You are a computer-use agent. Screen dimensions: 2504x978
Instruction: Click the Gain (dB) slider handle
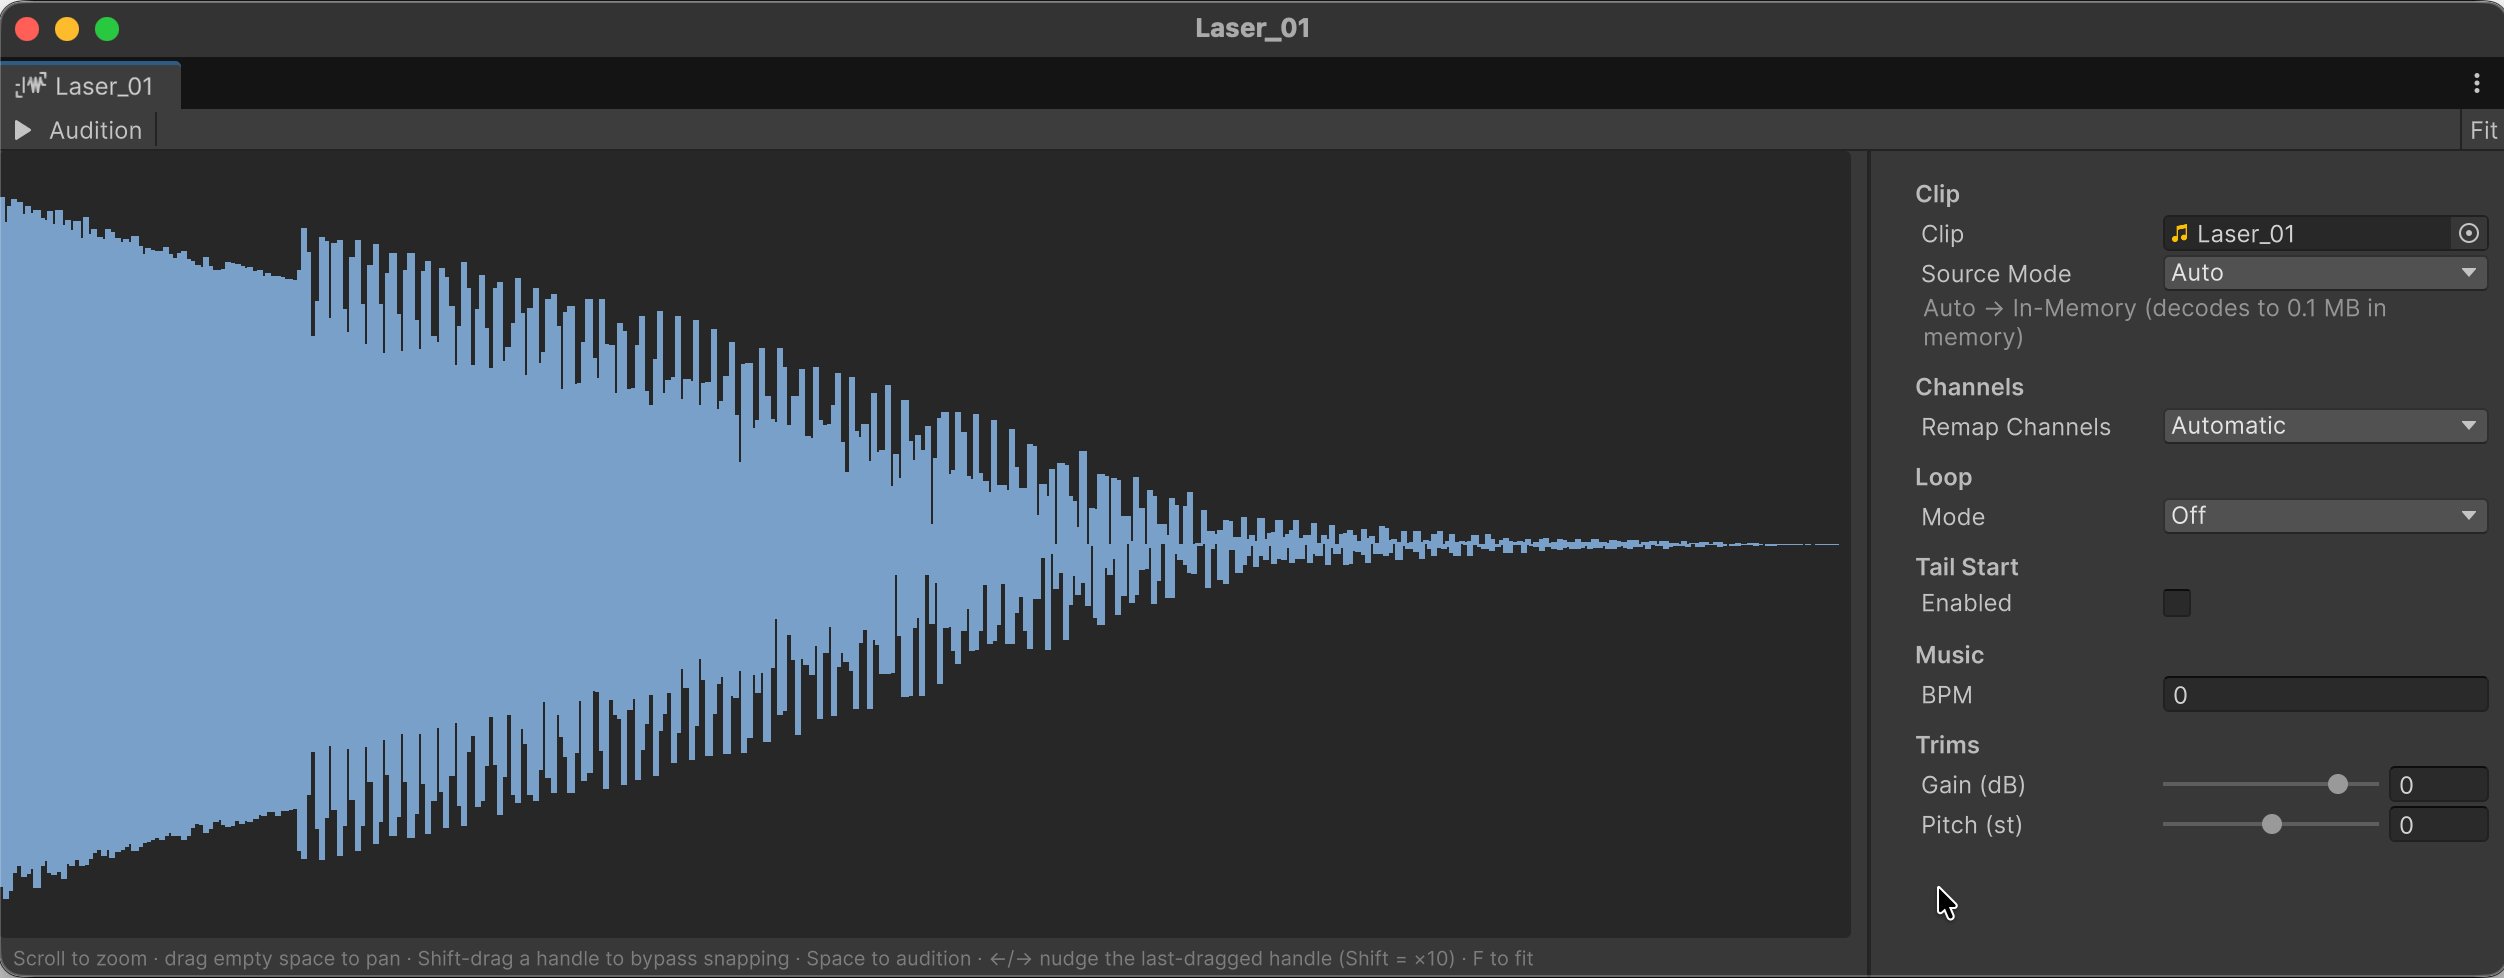click(x=2337, y=785)
